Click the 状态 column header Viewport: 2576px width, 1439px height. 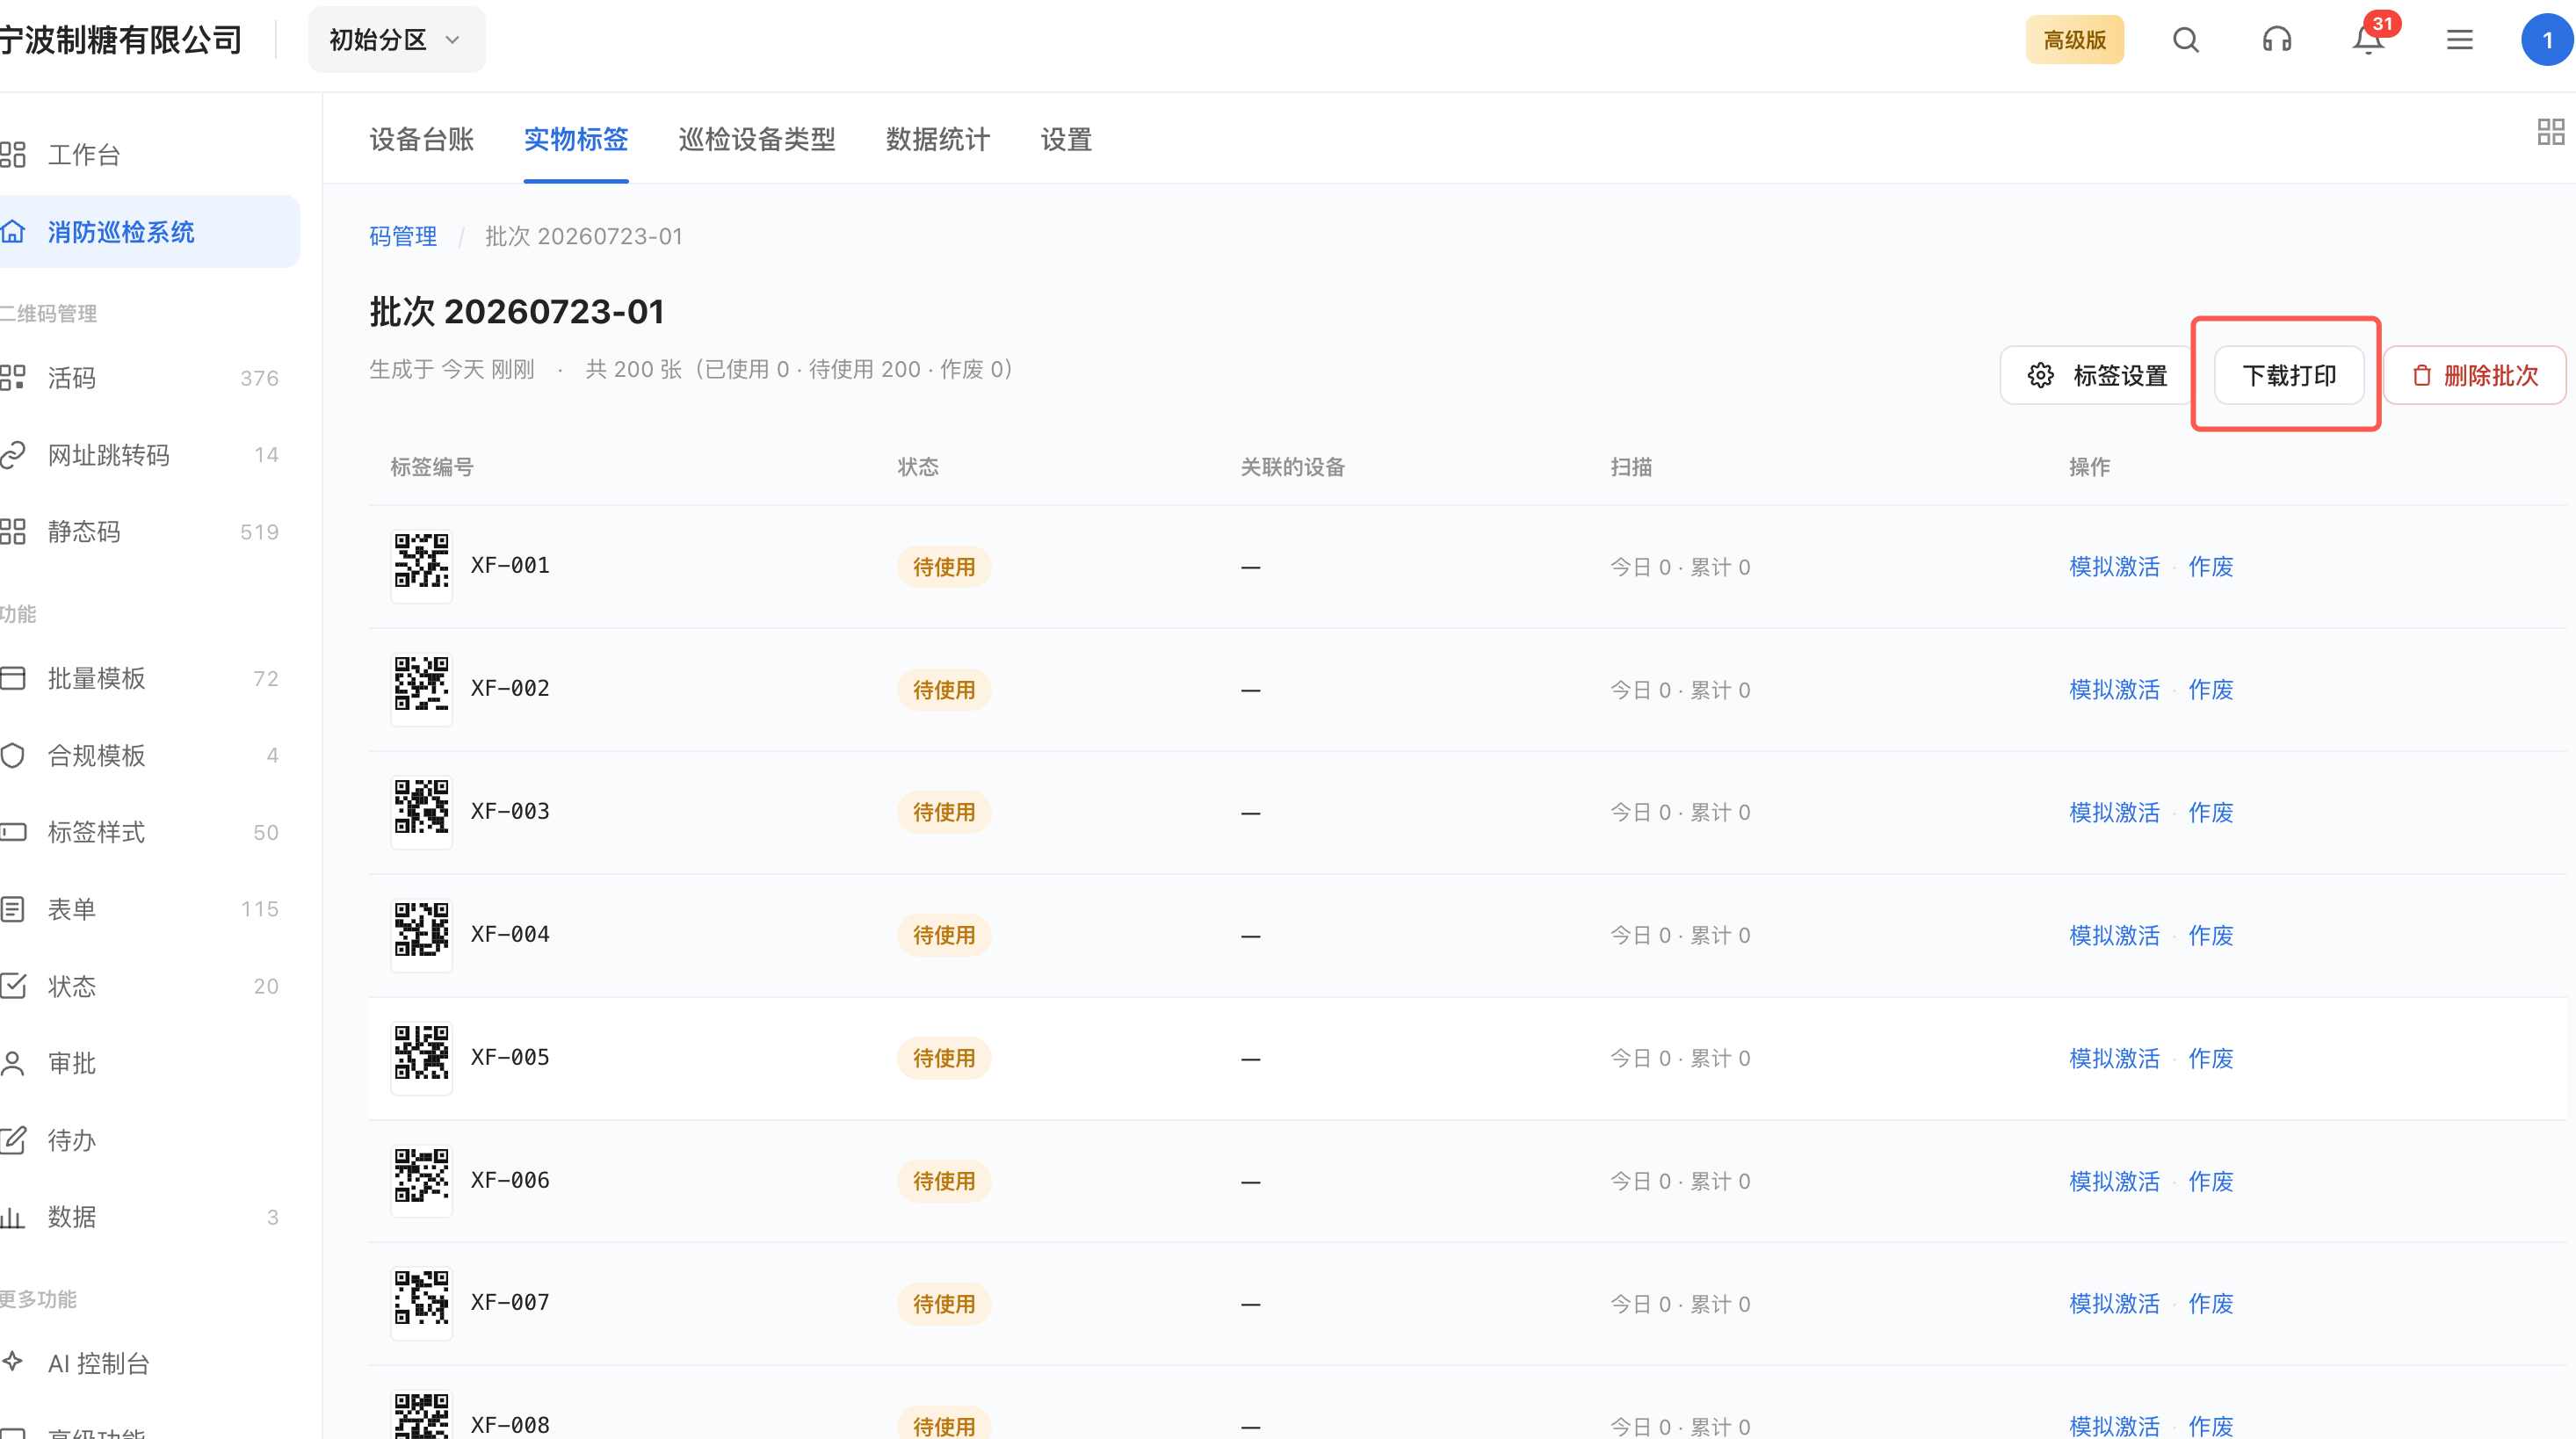point(918,467)
